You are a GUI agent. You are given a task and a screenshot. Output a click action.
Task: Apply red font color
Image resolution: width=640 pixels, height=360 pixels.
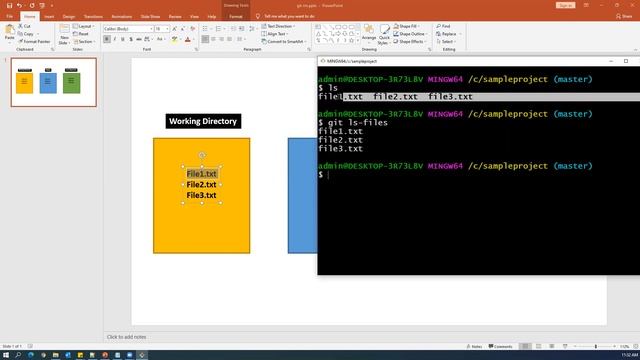pyautogui.click(x=188, y=39)
